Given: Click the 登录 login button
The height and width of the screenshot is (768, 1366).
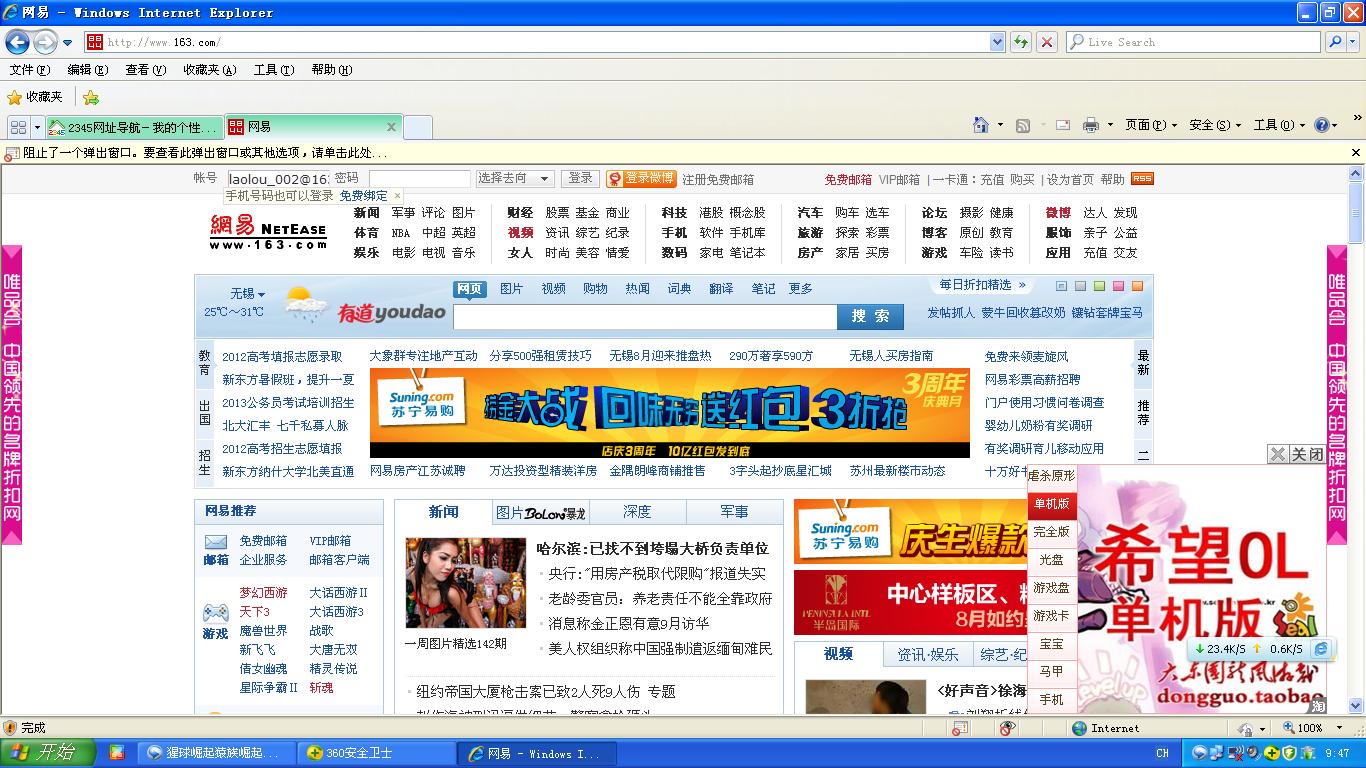Looking at the screenshot, I should pos(580,178).
